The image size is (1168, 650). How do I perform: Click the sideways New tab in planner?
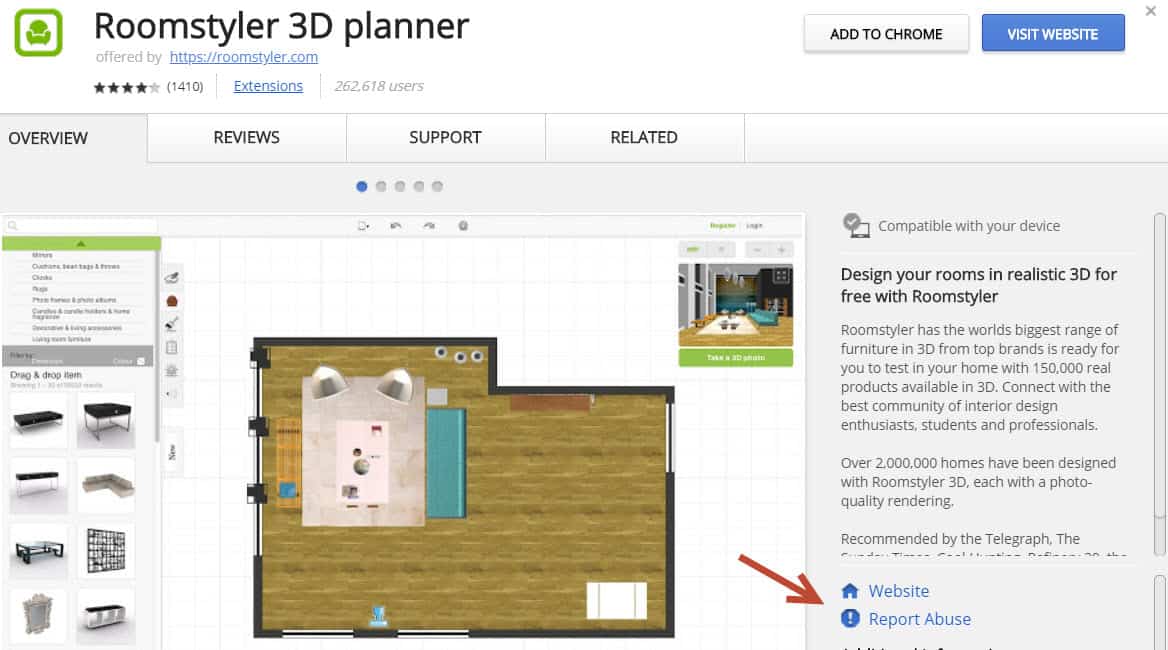pyautogui.click(x=171, y=451)
